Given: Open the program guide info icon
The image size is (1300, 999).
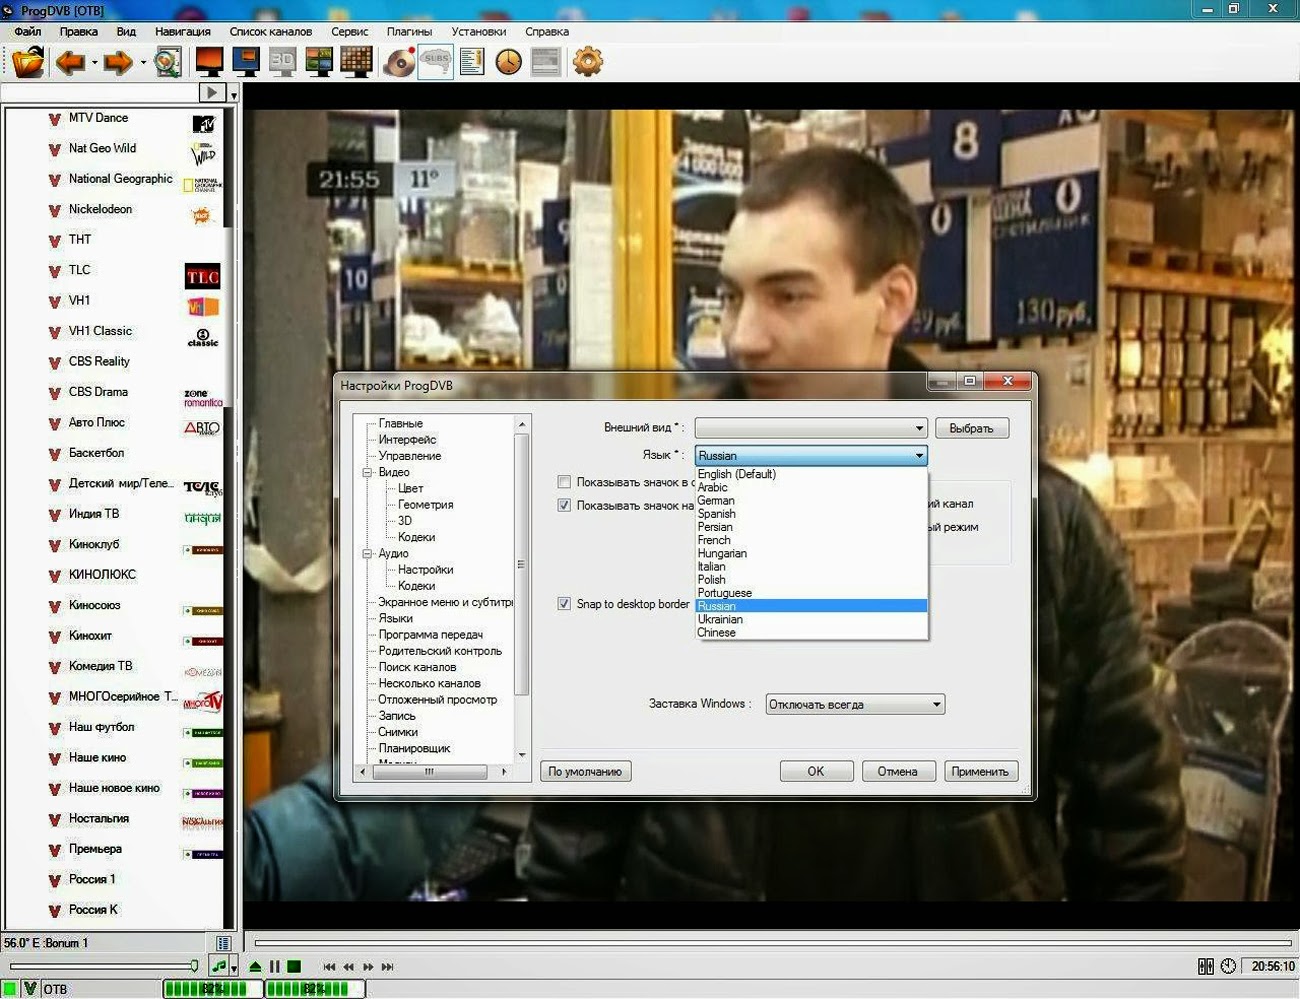Looking at the screenshot, I should click(472, 62).
